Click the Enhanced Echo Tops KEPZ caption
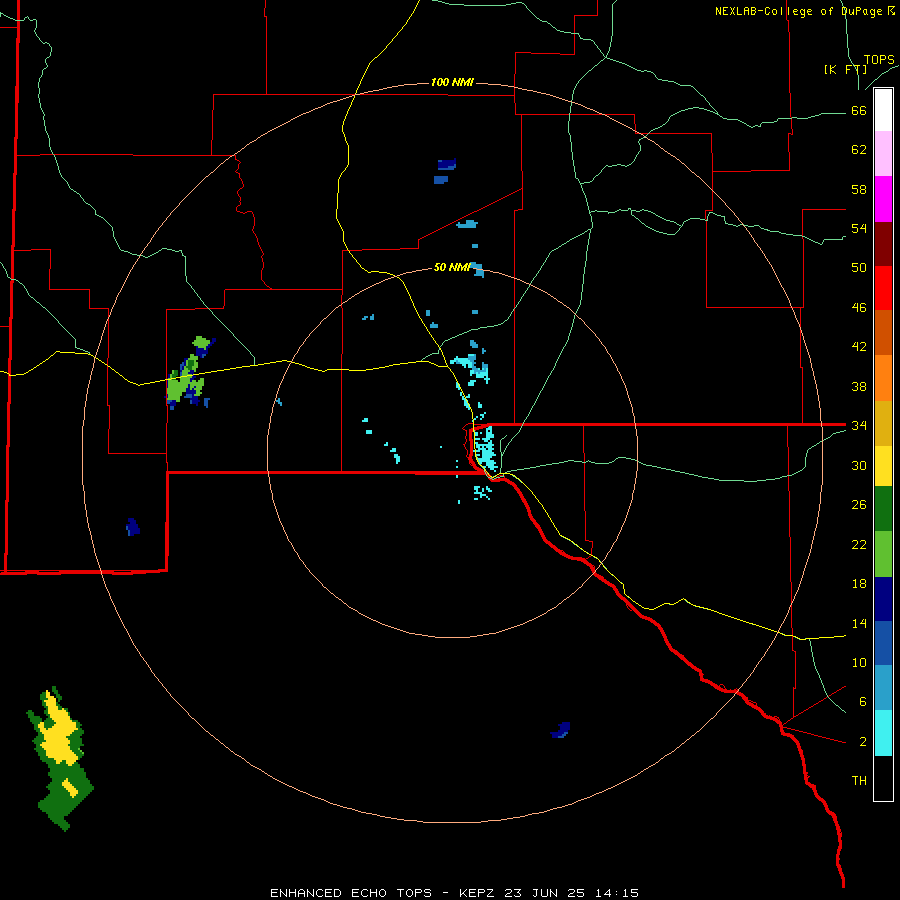 point(455,893)
